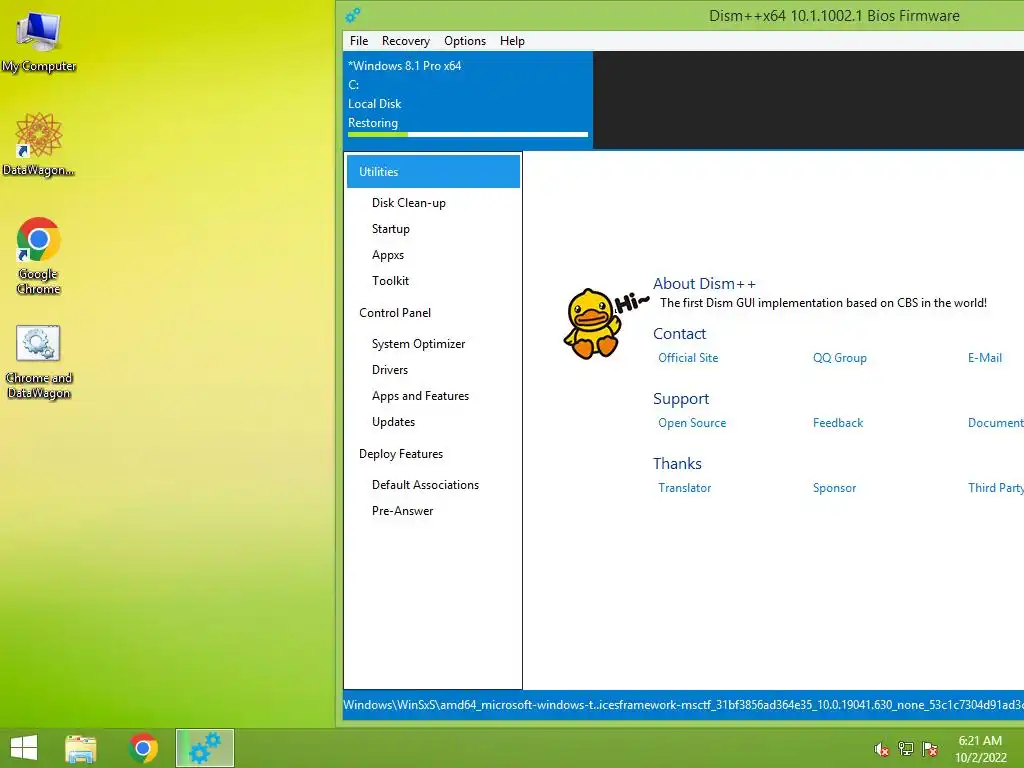Follow the Feedback link
This screenshot has height=768, width=1024.
(x=838, y=423)
